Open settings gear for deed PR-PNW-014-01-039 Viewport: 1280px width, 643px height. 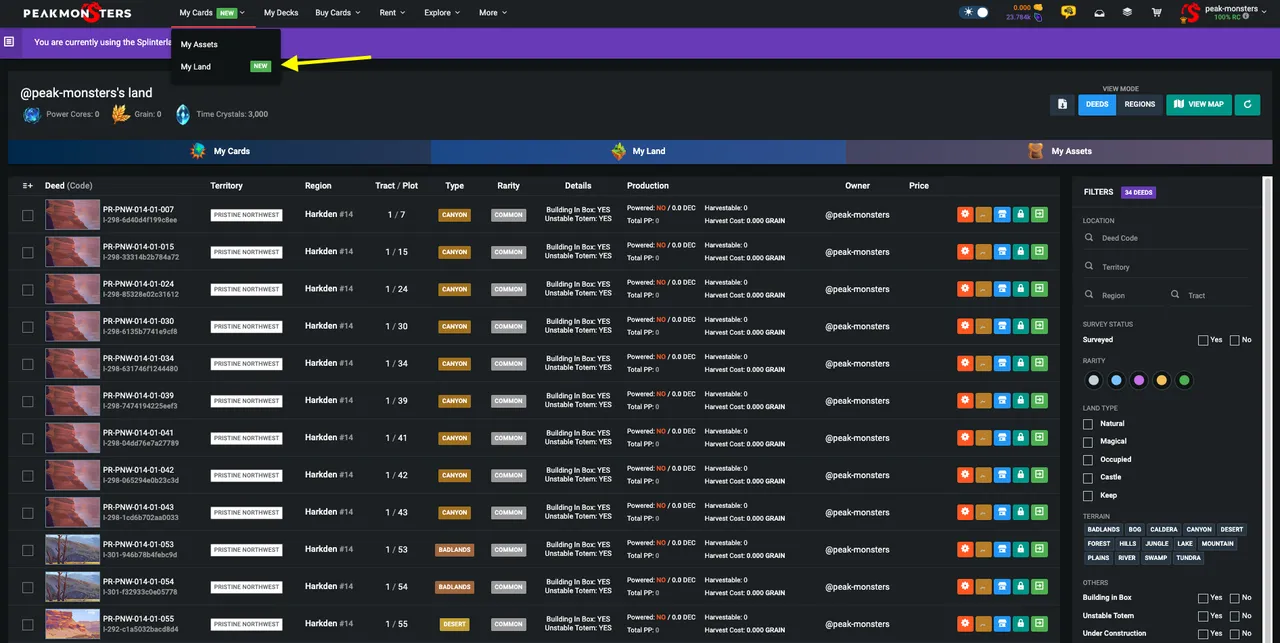pyautogui.click(x=965, y=400)
